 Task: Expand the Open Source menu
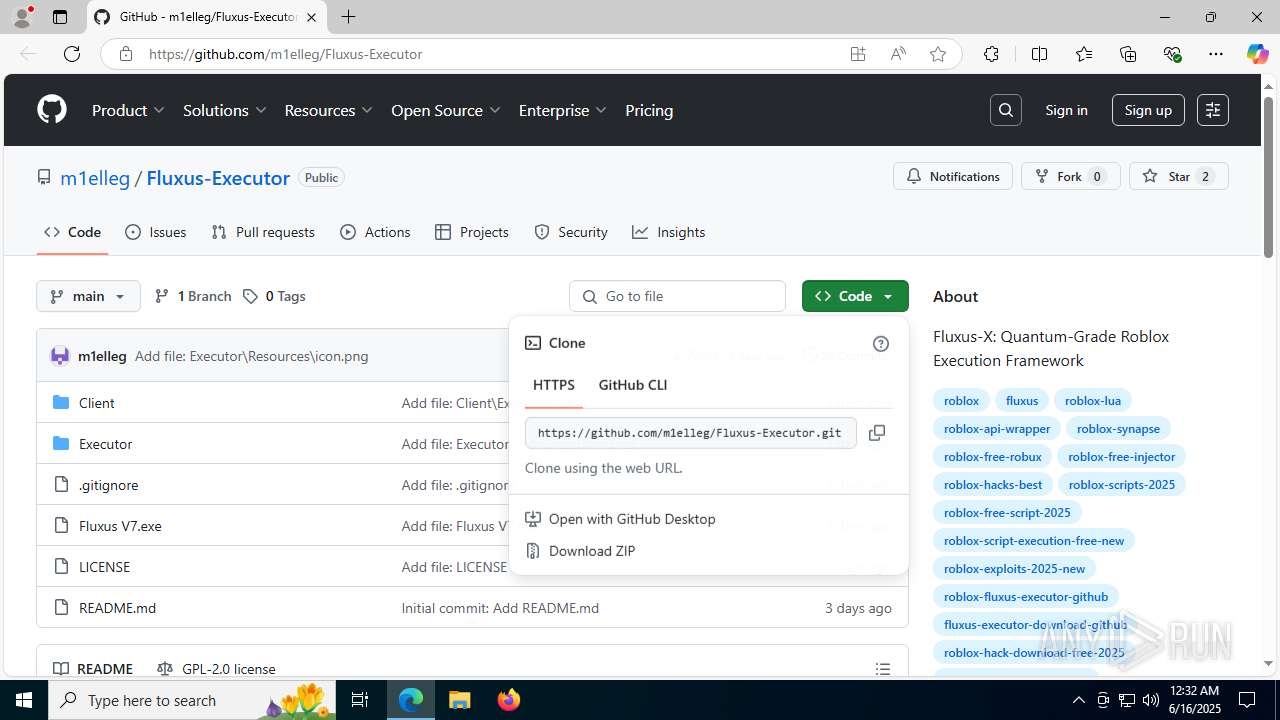coord(446,110)
